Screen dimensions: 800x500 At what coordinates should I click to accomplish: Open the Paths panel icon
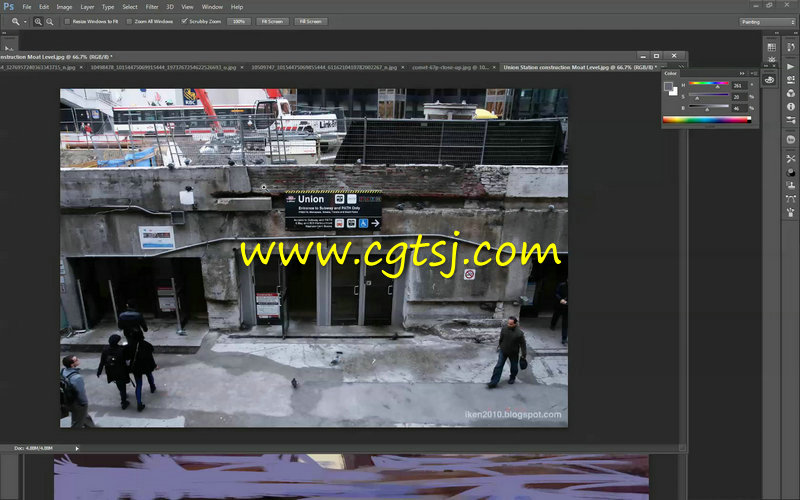coord(791,199)
